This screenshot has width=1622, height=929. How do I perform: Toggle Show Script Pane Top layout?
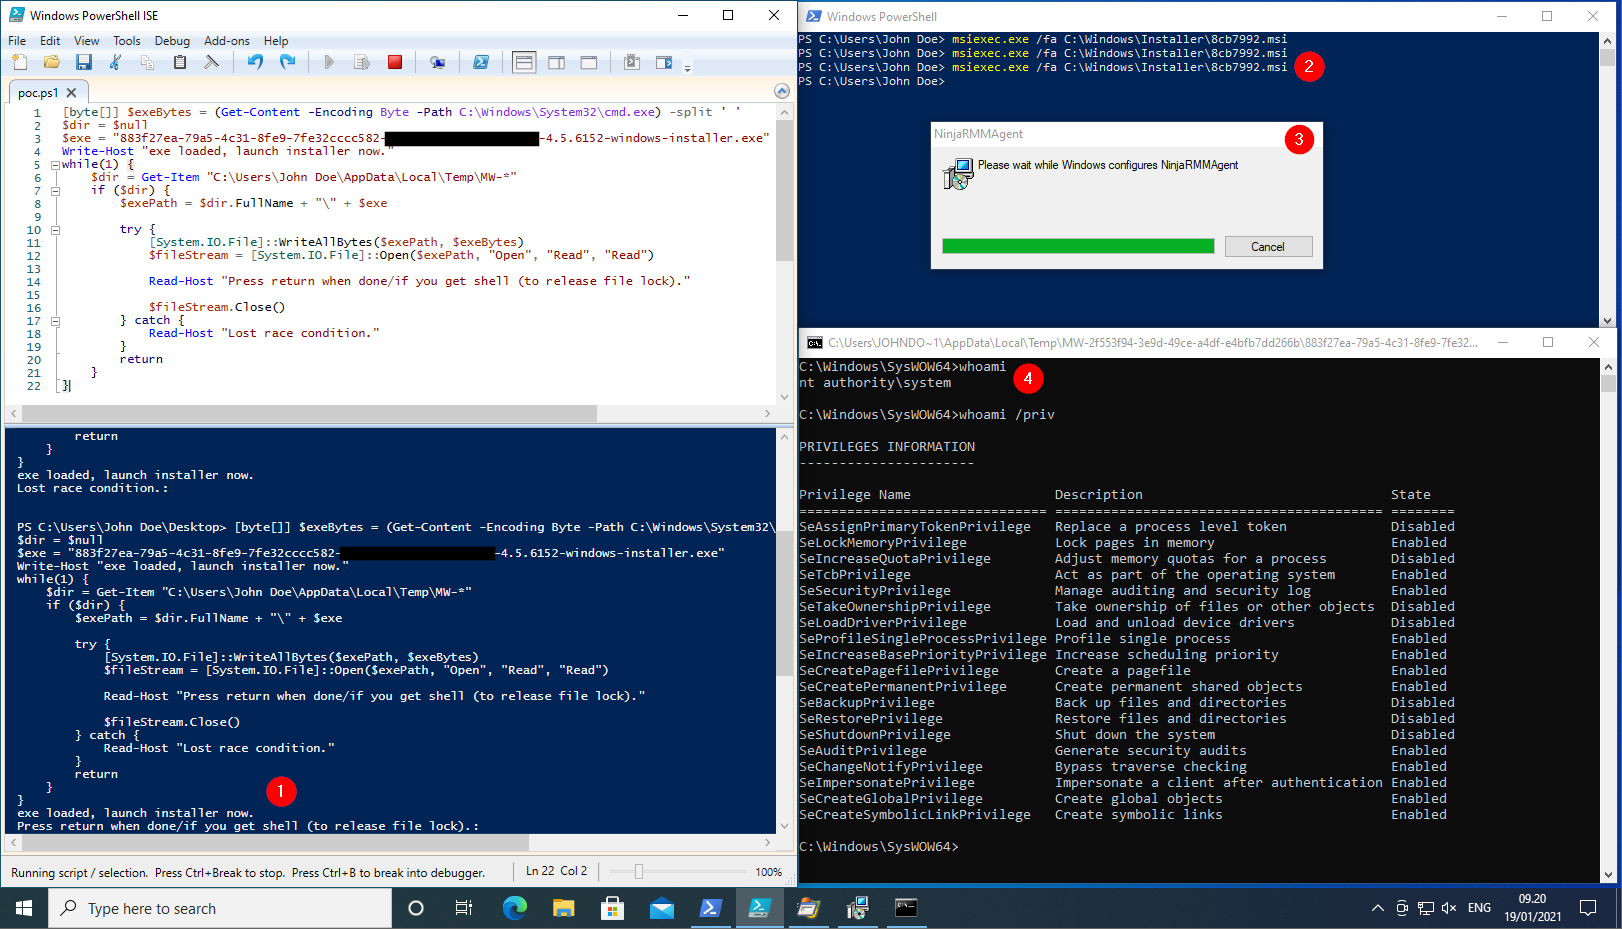[x=524, y=62]
